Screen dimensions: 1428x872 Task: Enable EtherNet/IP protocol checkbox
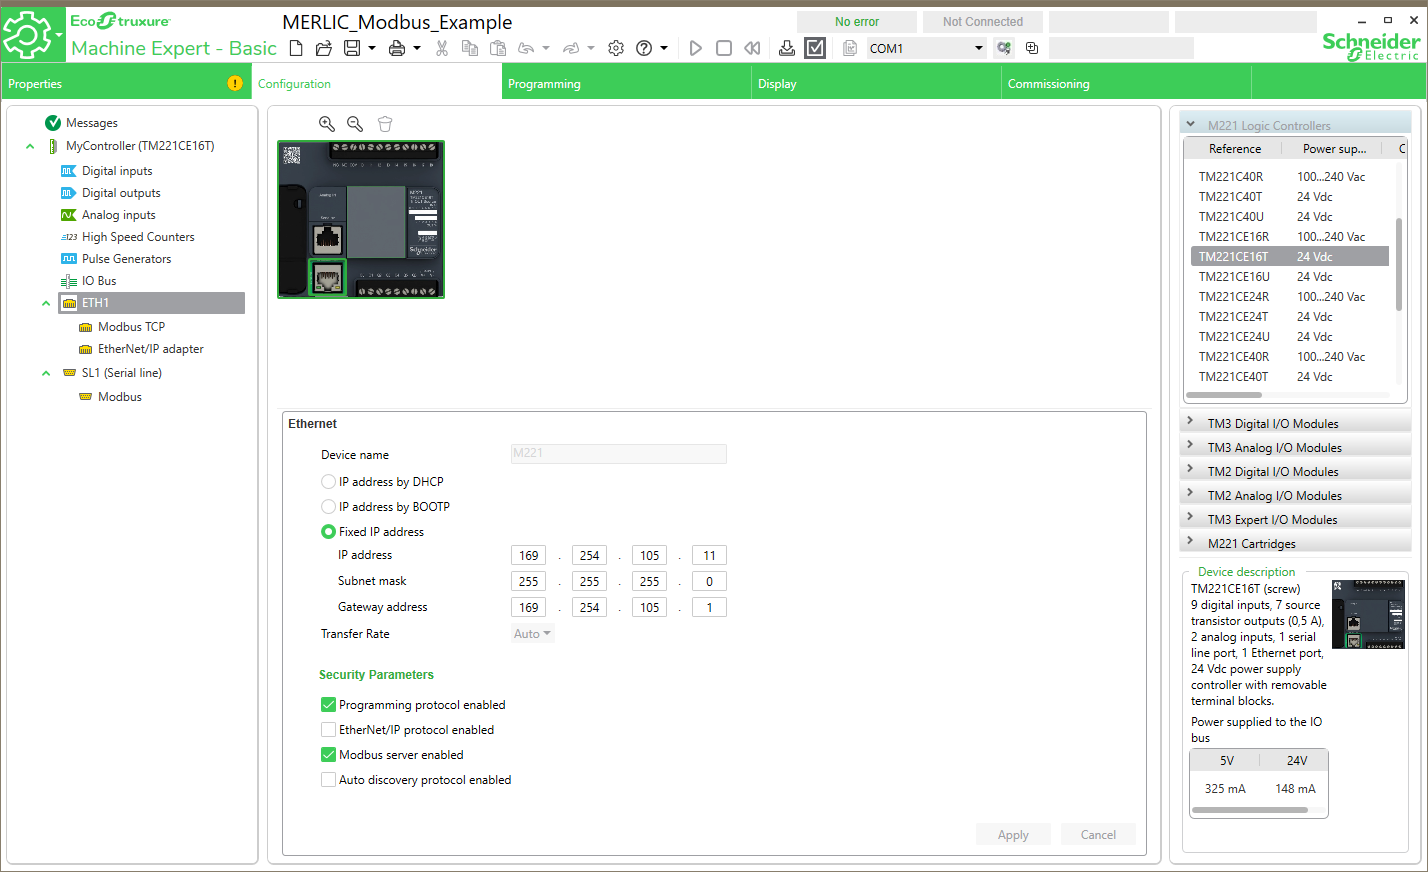pyautogui.click(x=328, y=730)
